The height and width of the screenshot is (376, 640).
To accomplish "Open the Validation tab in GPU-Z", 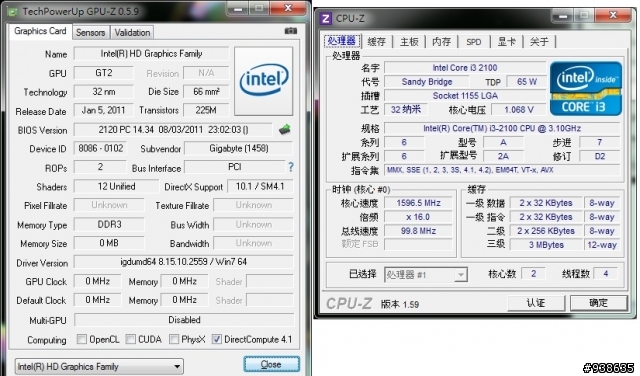I will (x=132, y=33).
